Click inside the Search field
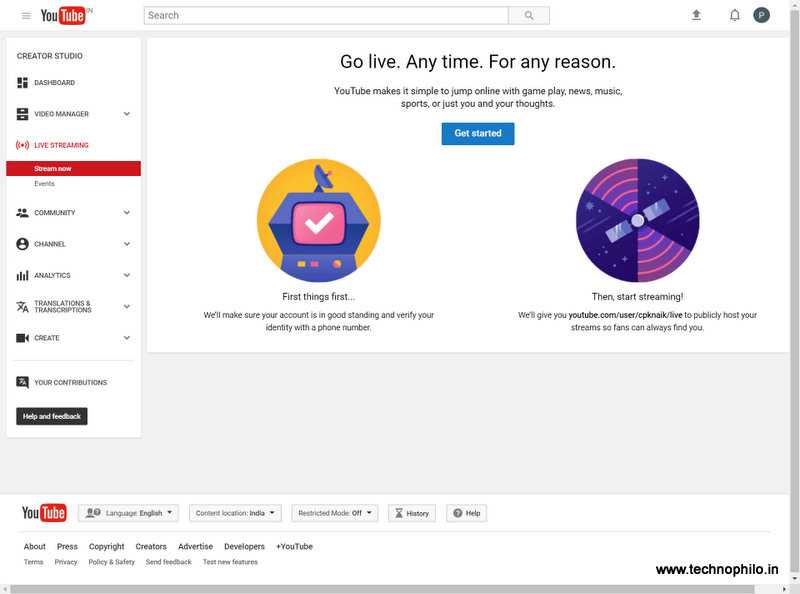800x594 pixels. click(320, 15)
